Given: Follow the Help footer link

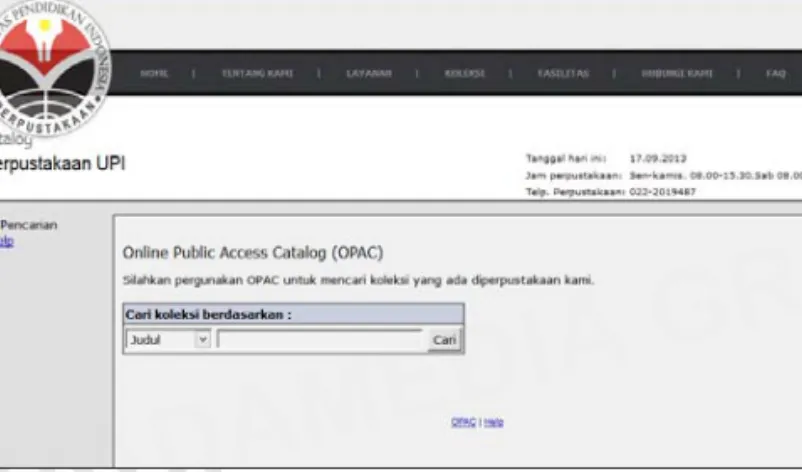Looking at the screenshot, I should click(494, 422).
